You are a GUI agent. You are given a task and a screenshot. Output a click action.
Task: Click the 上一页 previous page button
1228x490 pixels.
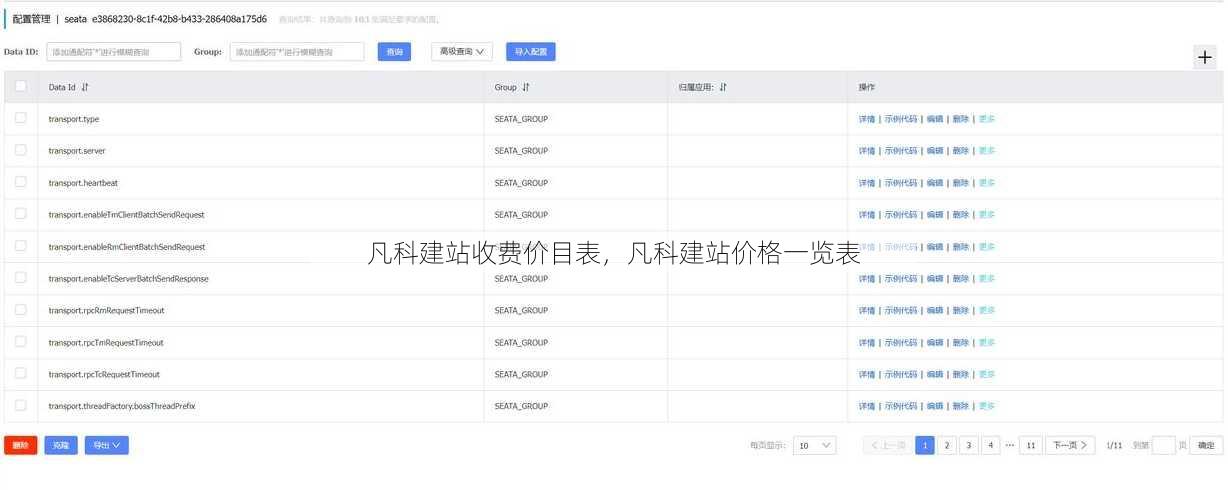point(887,446)
